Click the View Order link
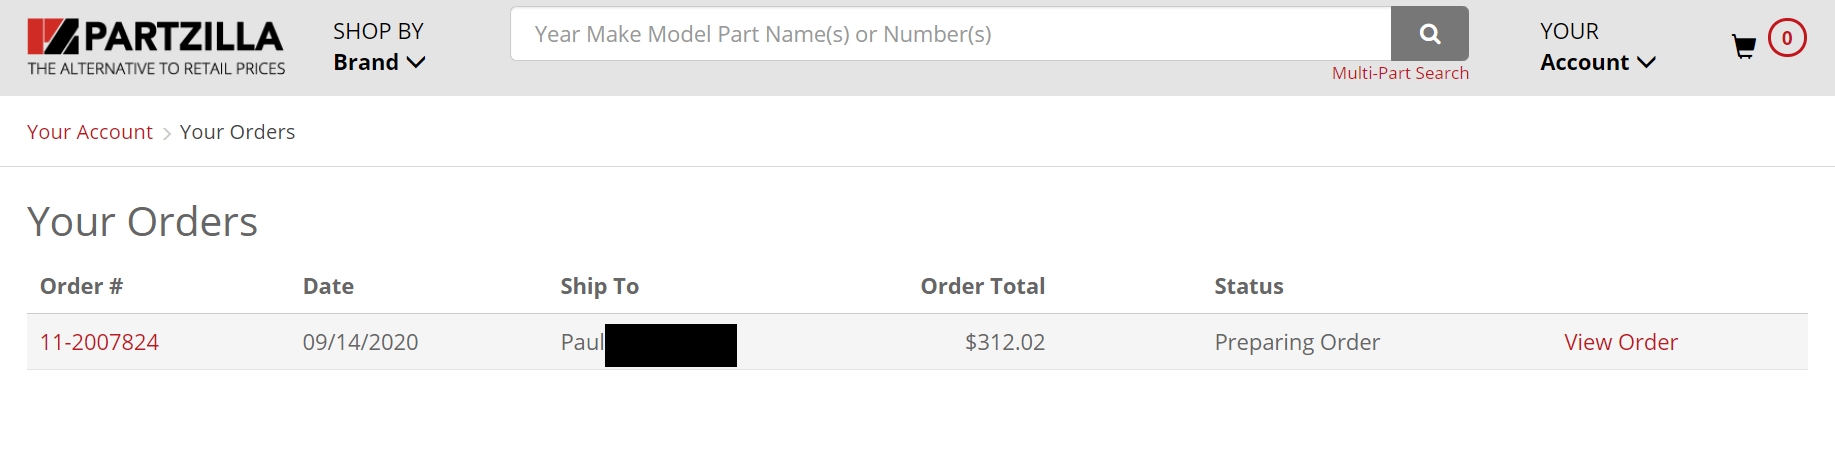This screenshot has width=1835, height=457. tap(1621, 342)
